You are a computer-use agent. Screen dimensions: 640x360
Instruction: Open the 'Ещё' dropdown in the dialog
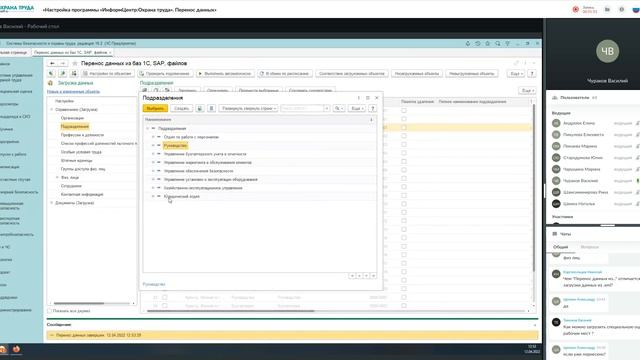point(357,108)
